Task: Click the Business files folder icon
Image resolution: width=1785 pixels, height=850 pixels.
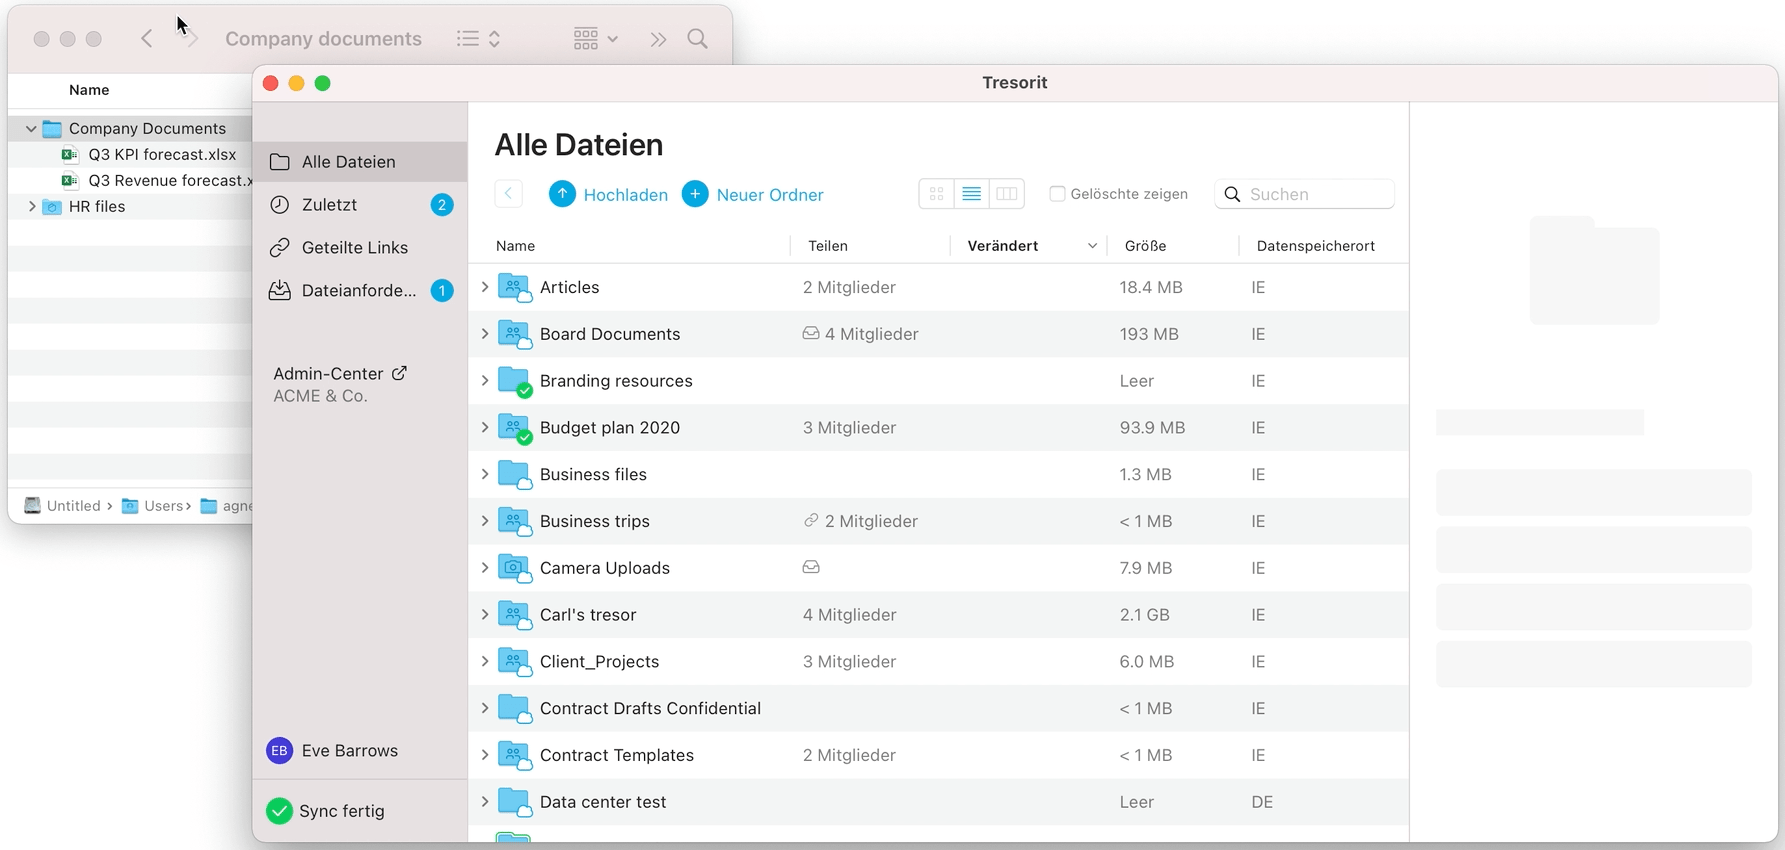Action: coord(514,475)
